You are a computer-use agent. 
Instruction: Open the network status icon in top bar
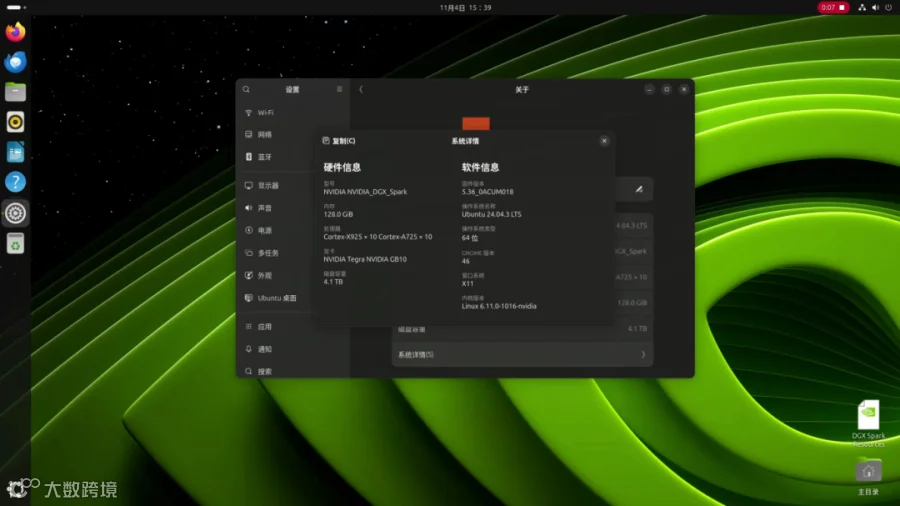862,7
